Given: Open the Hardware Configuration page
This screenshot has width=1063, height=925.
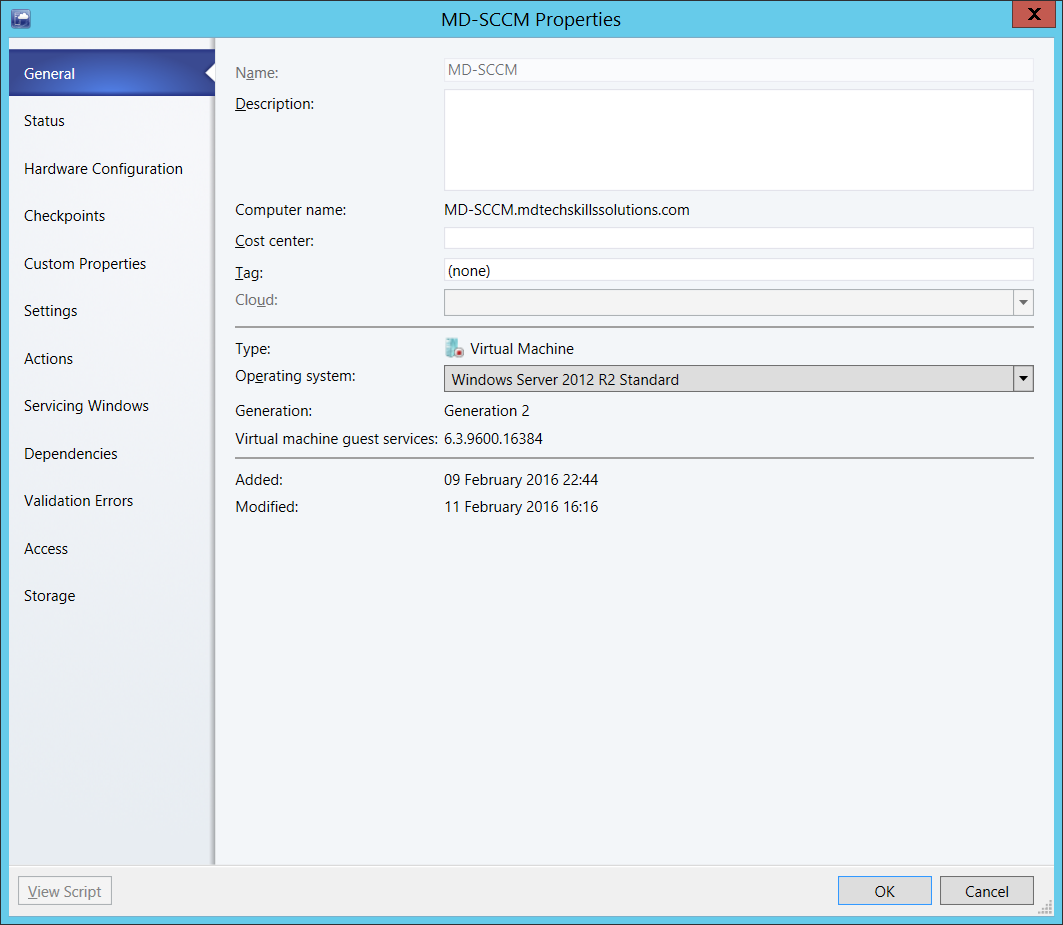Looking at the screenshot, I should pos(103,168).
